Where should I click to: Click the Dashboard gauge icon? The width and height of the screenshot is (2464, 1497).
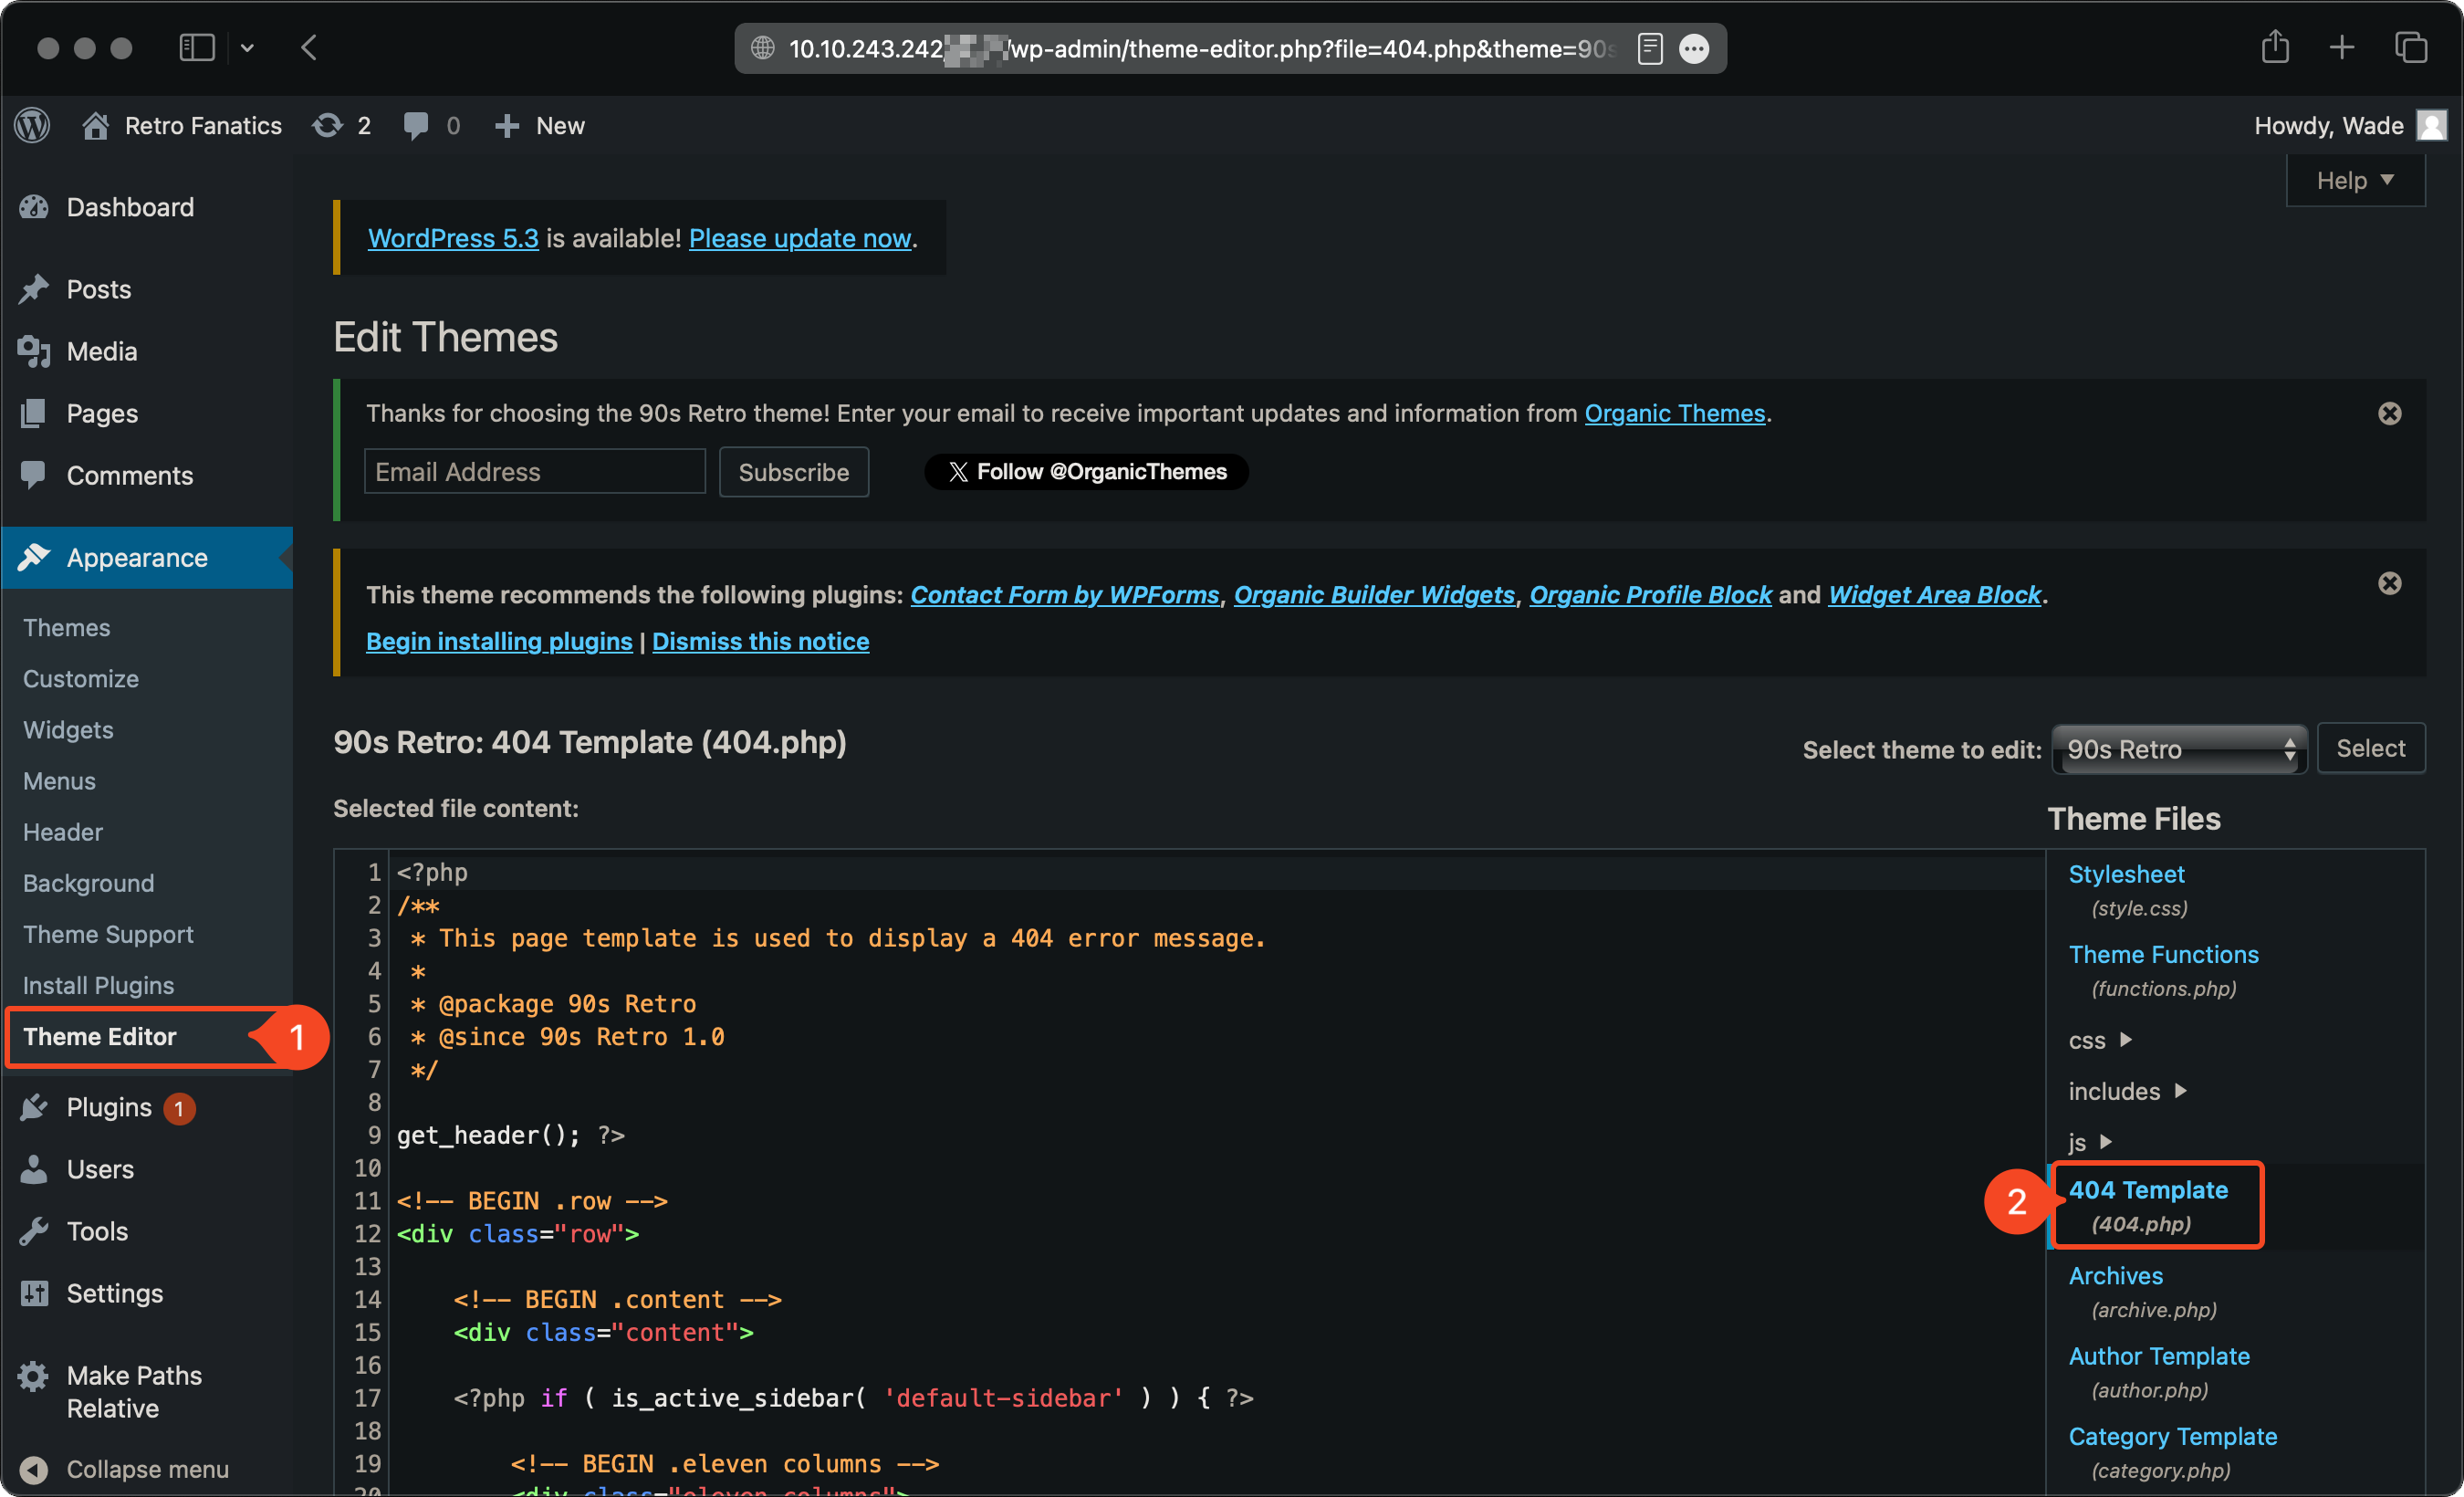tap(34, 207)
